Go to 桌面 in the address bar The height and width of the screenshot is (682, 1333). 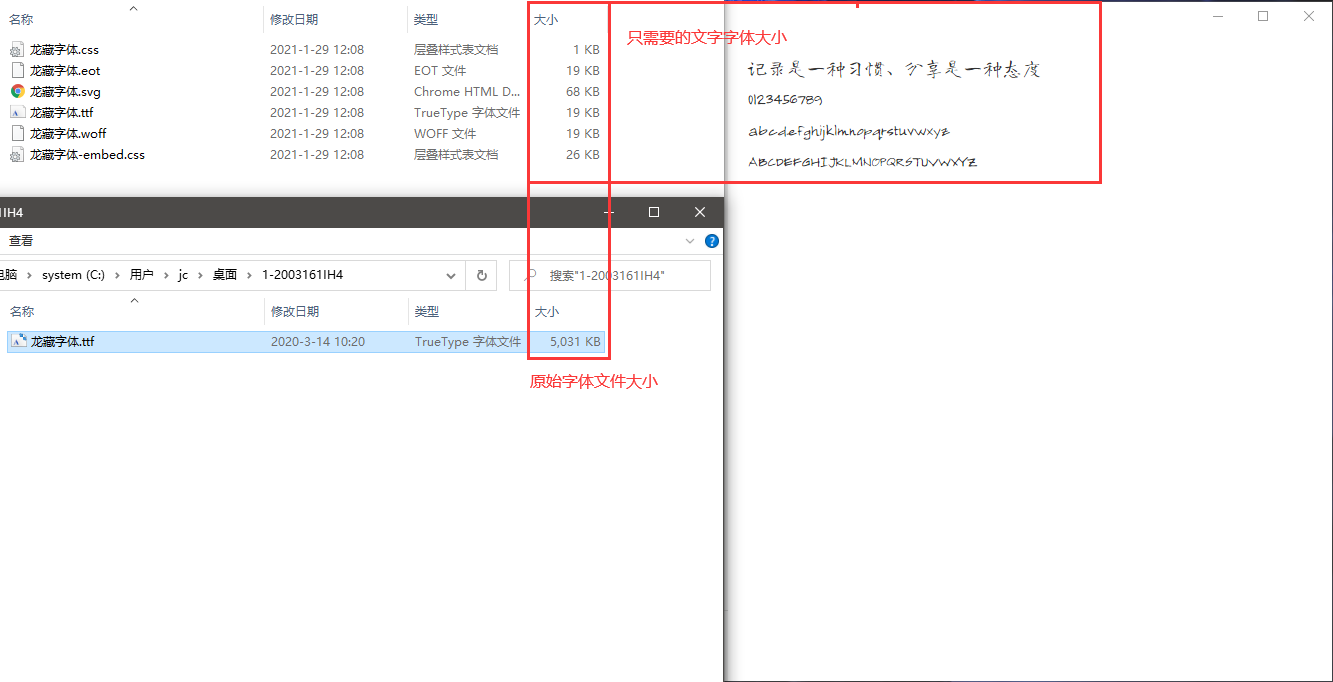coord(225,275)
